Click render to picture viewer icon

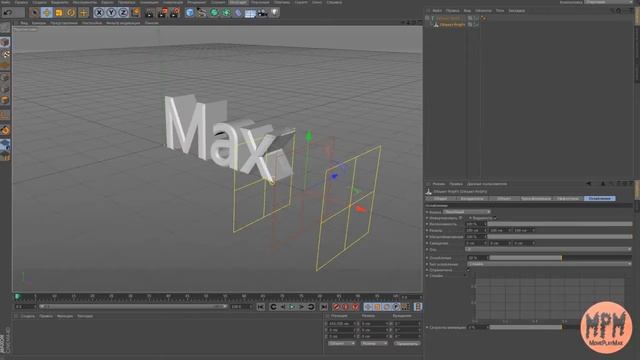162,13
